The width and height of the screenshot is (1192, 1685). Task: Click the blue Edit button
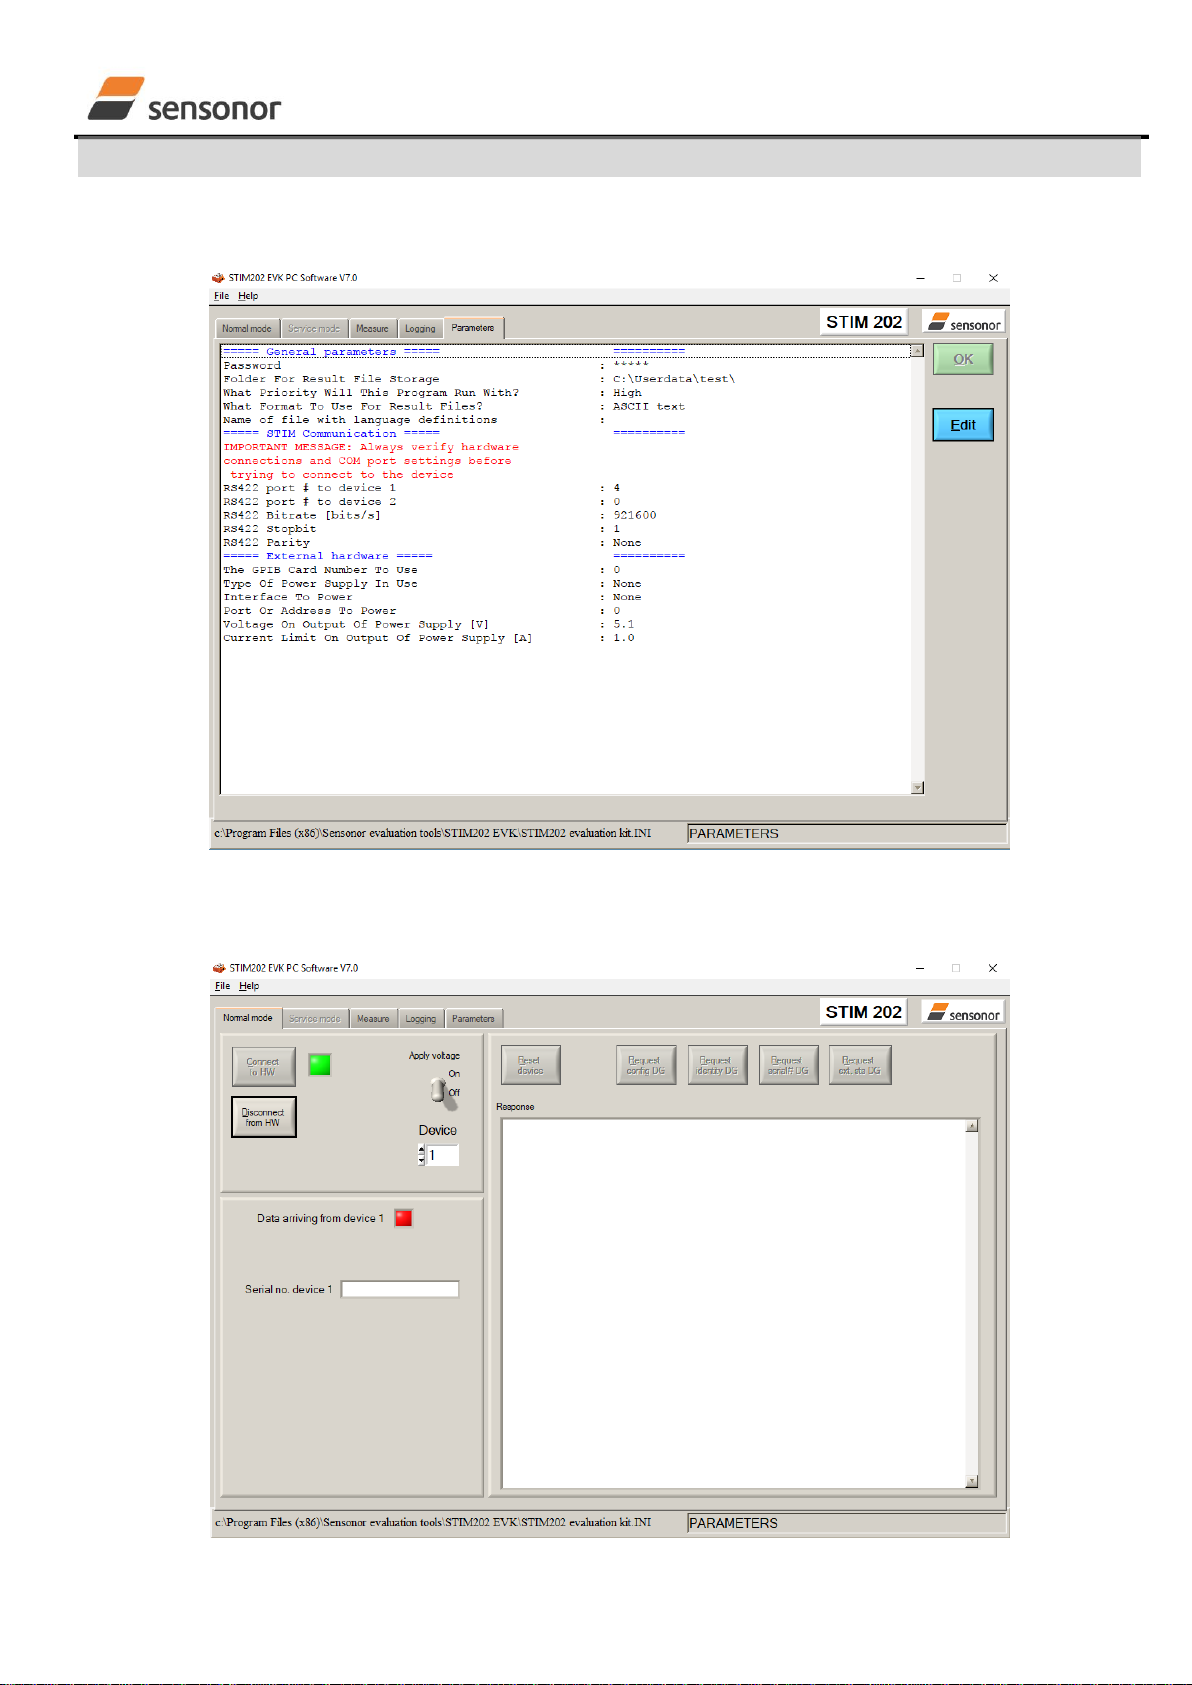(963, 425)
